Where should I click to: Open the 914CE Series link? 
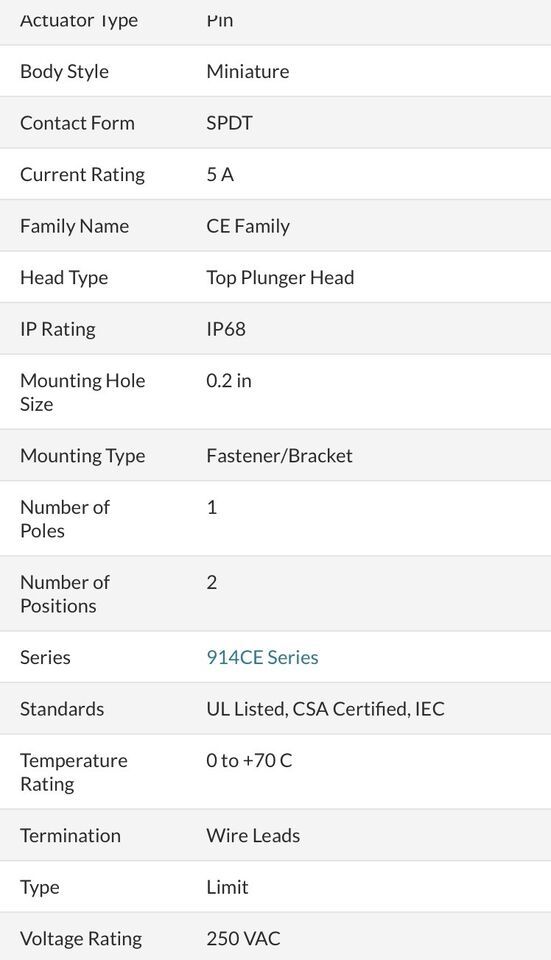262,657
